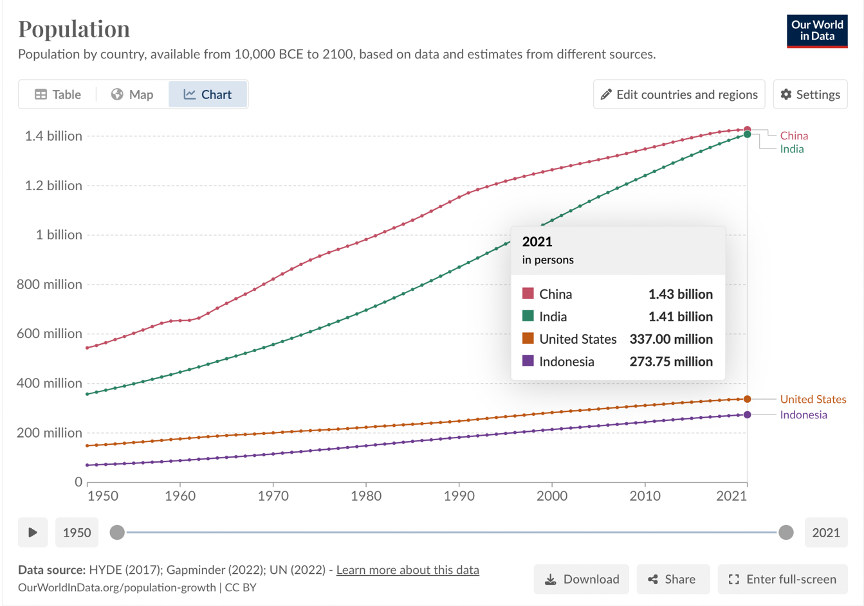Share this population chart
The image size is (864, 606).
pyautogui.click(x=673, y=579)
